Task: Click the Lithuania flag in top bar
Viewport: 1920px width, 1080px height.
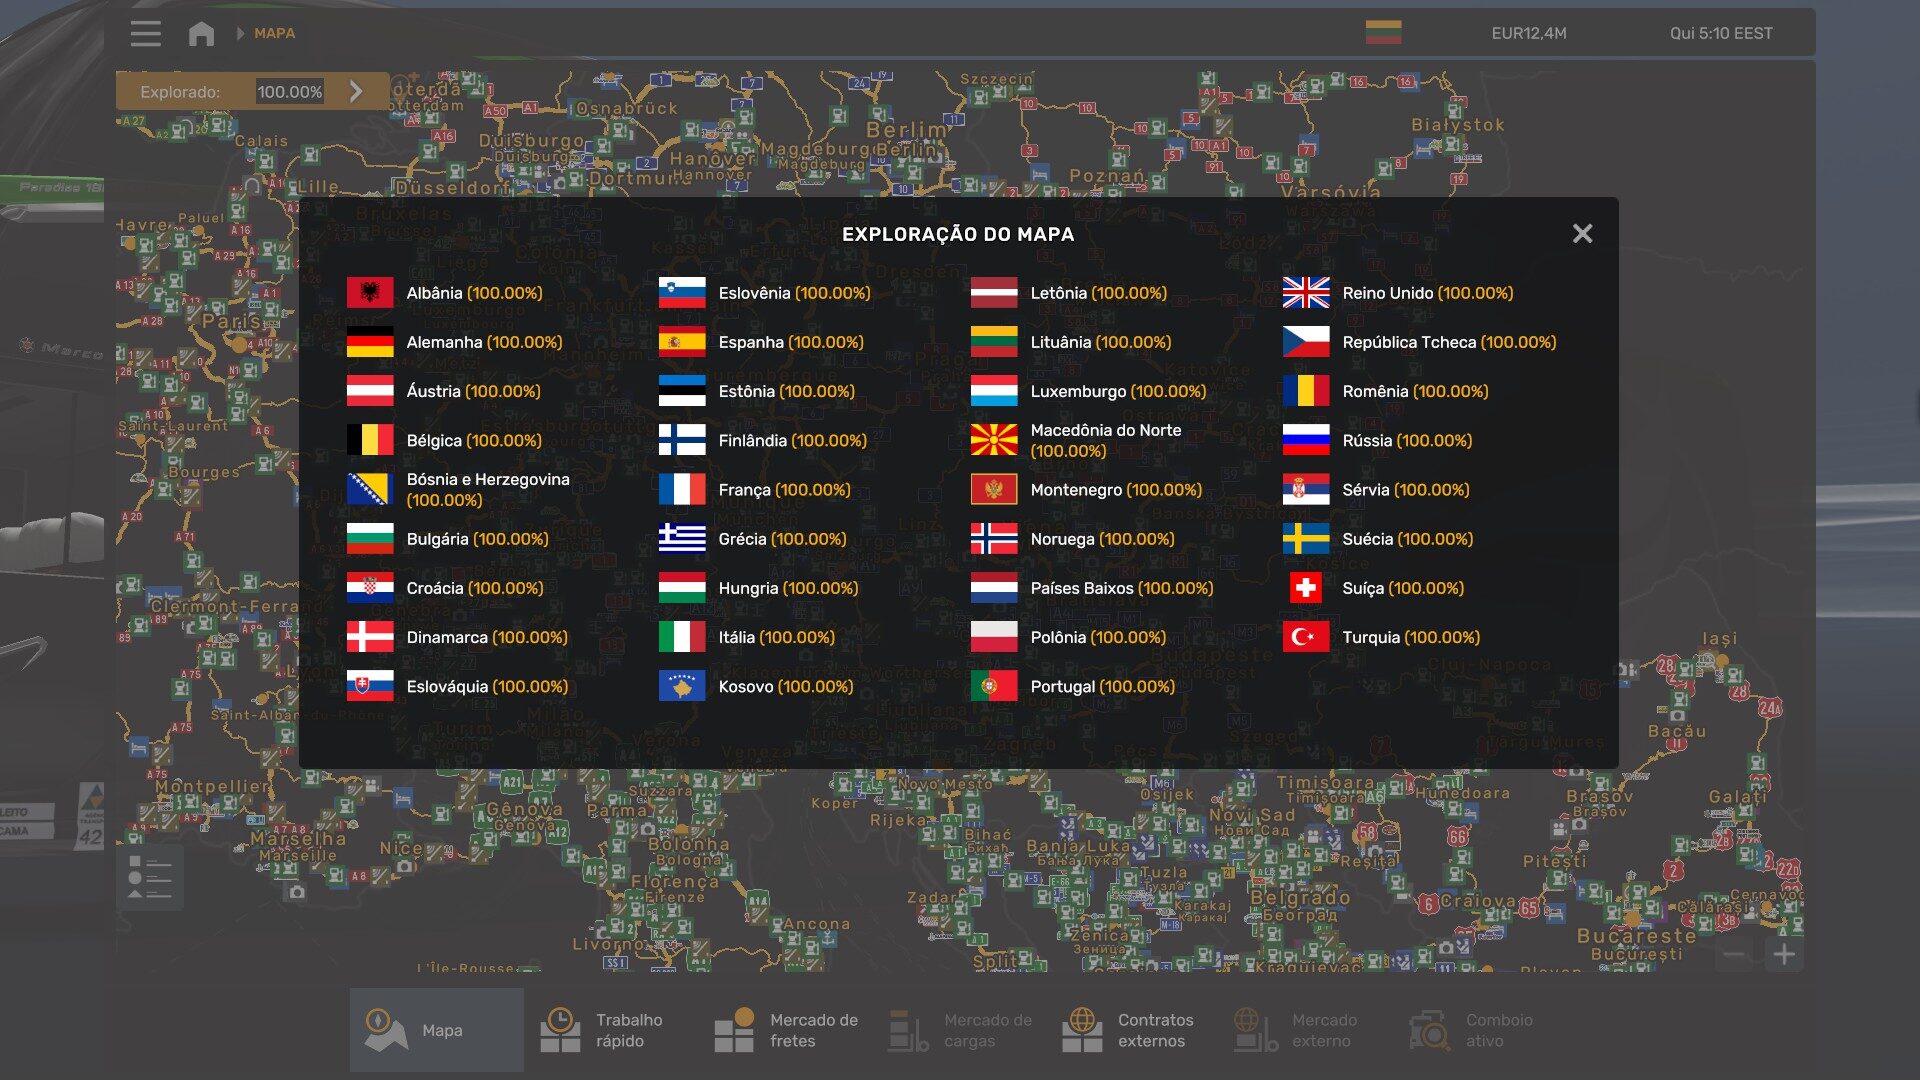Action: pos(1383,32)
